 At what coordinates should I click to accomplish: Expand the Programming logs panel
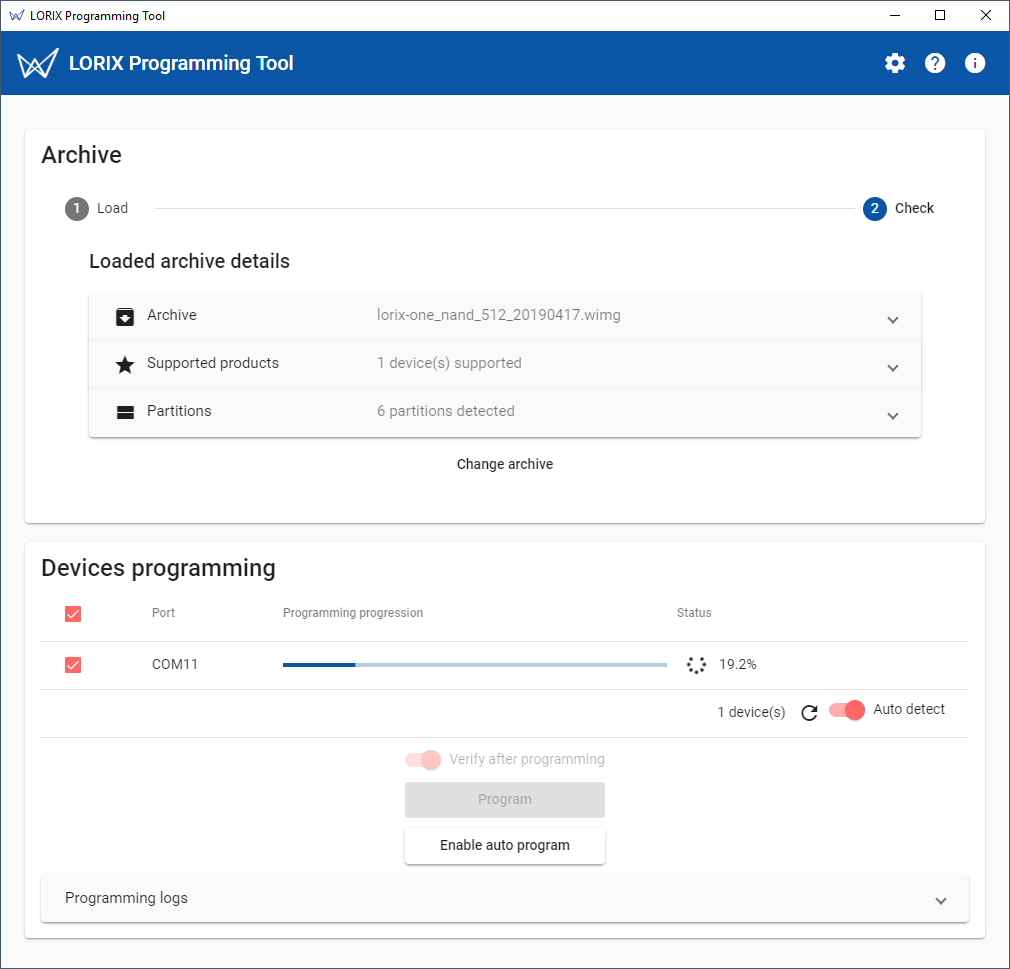click(940, 900)
